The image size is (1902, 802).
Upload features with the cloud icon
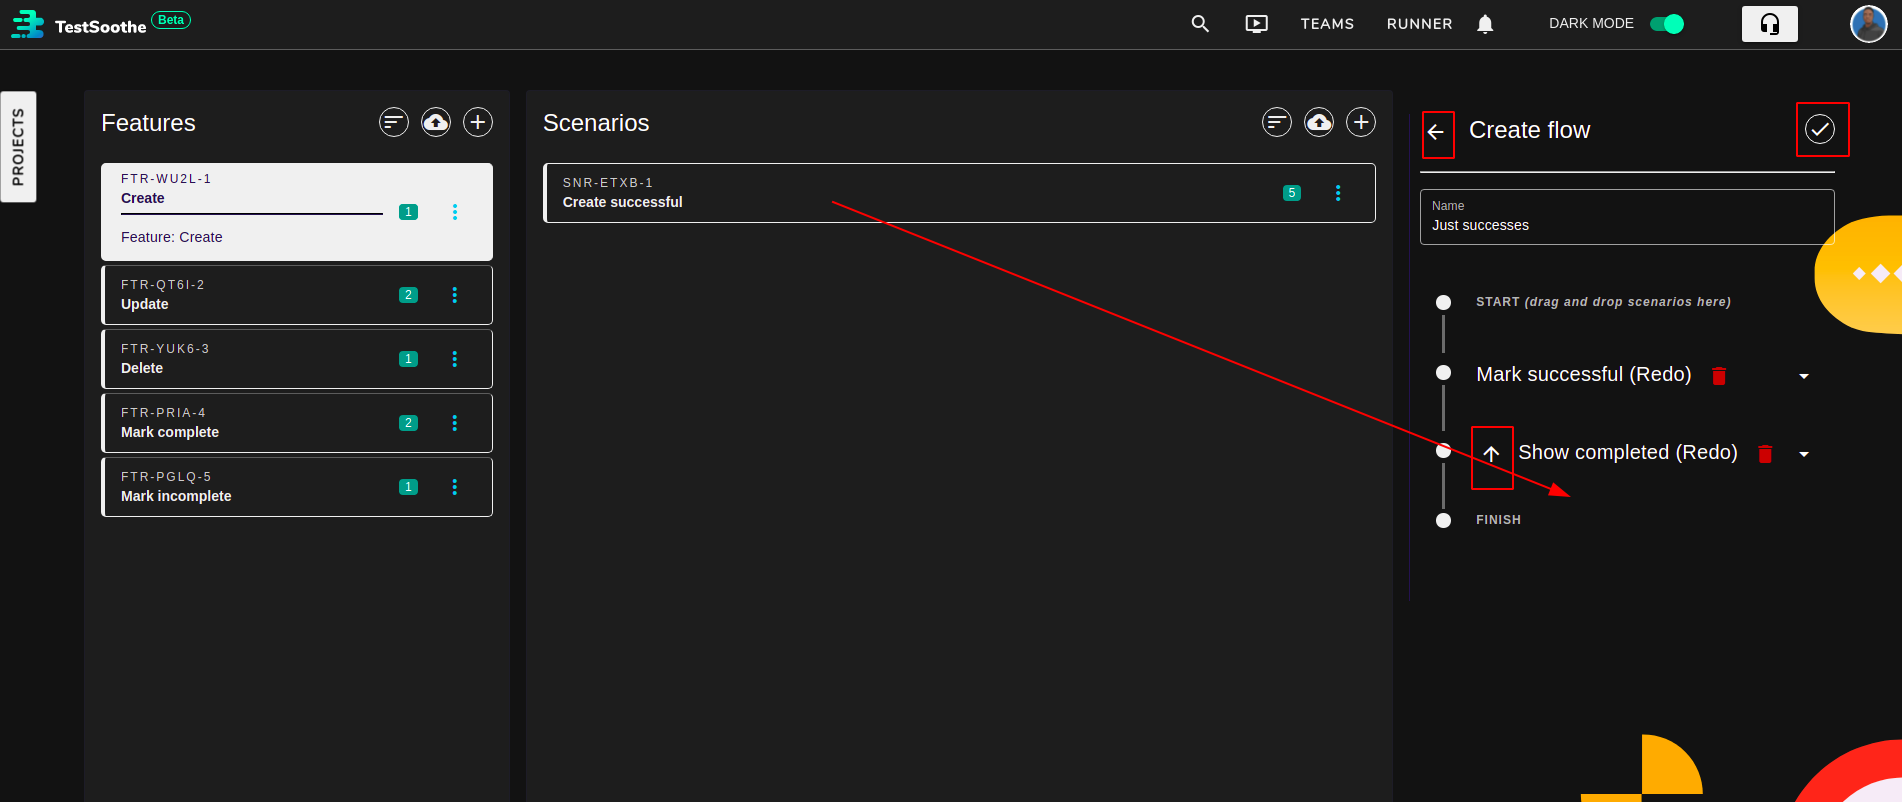pyautogui.click(x=436, y=122)
